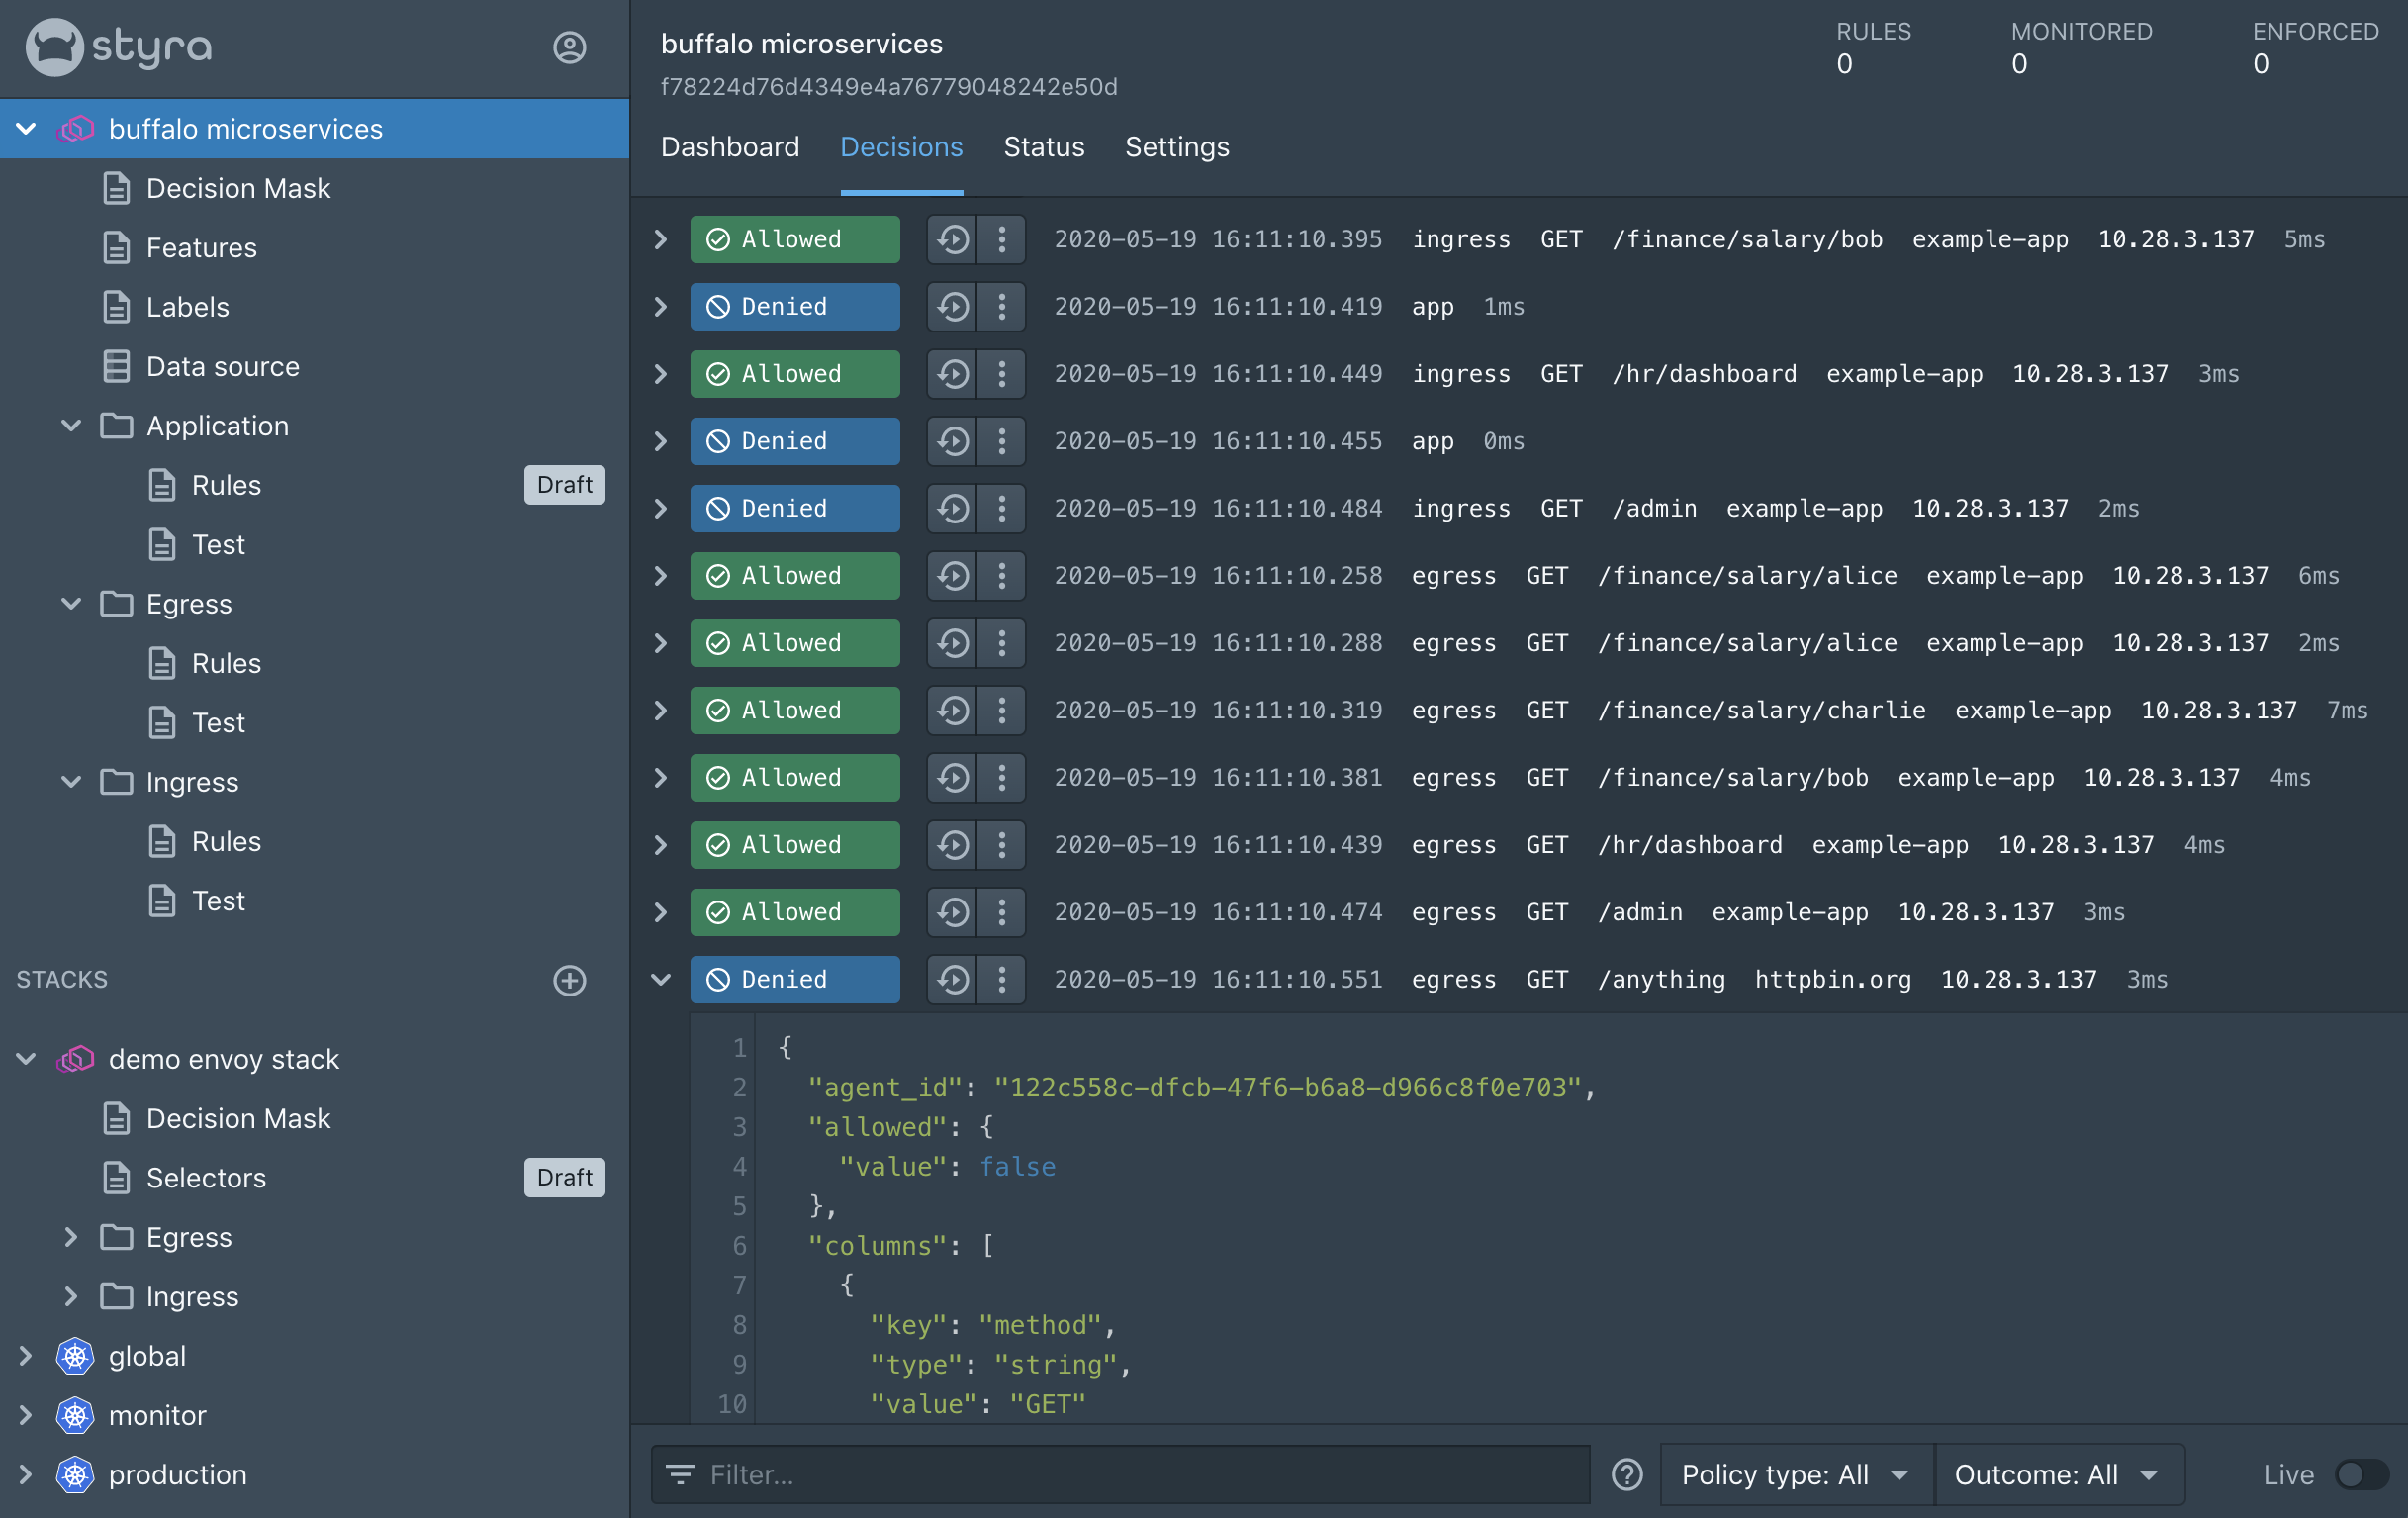Switch to the Dashboard tab
2408x1518 pixels.
[730, 147]
